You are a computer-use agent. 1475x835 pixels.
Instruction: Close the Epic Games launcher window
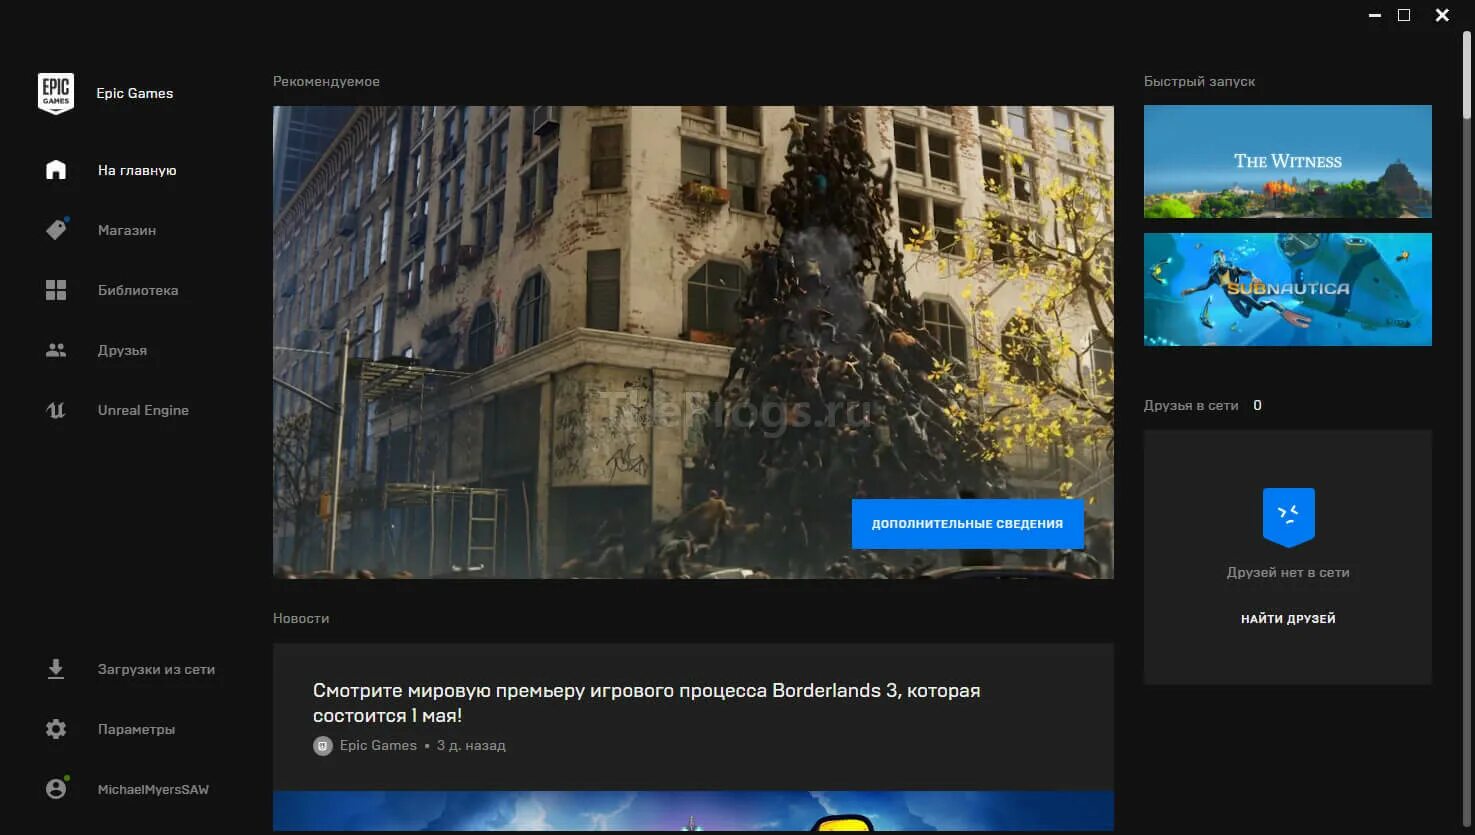pos(1442,15)
